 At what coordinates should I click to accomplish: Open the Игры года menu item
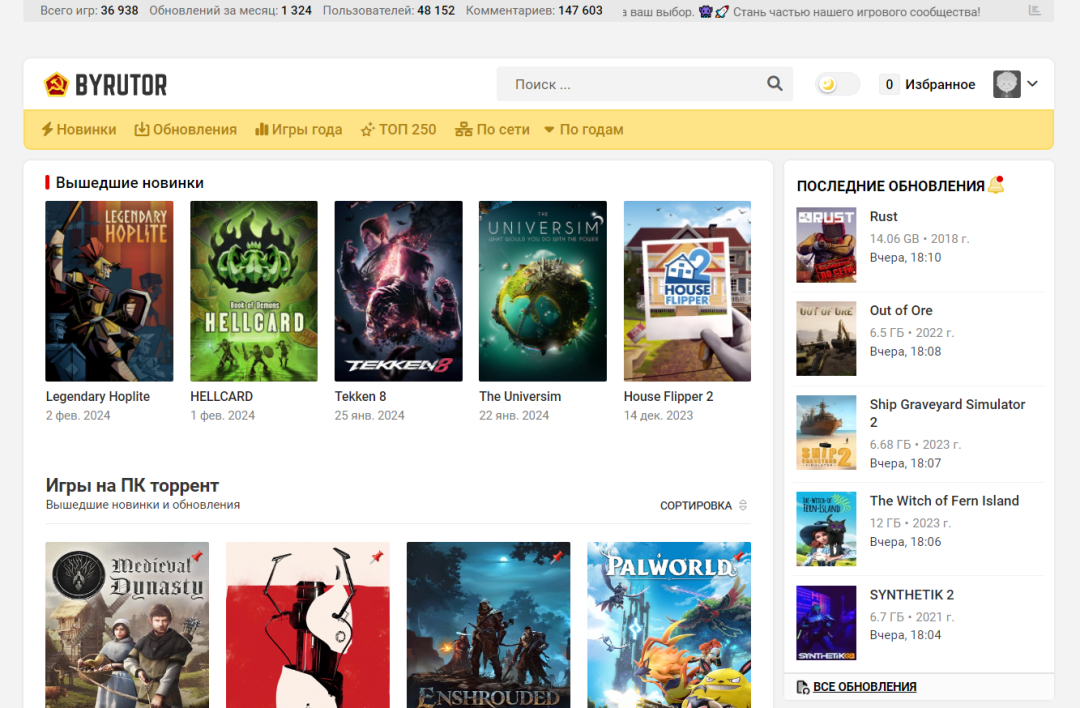(298, 129)
